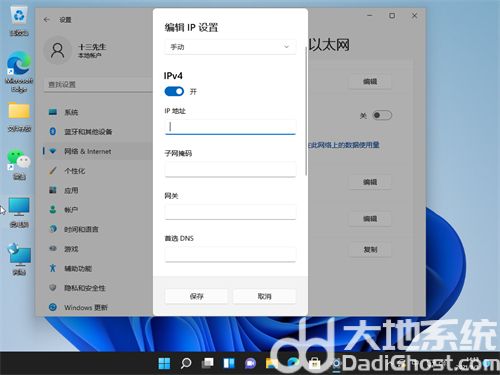Click the 复制 button
The image size is (500, 375).
click(370, 249)
